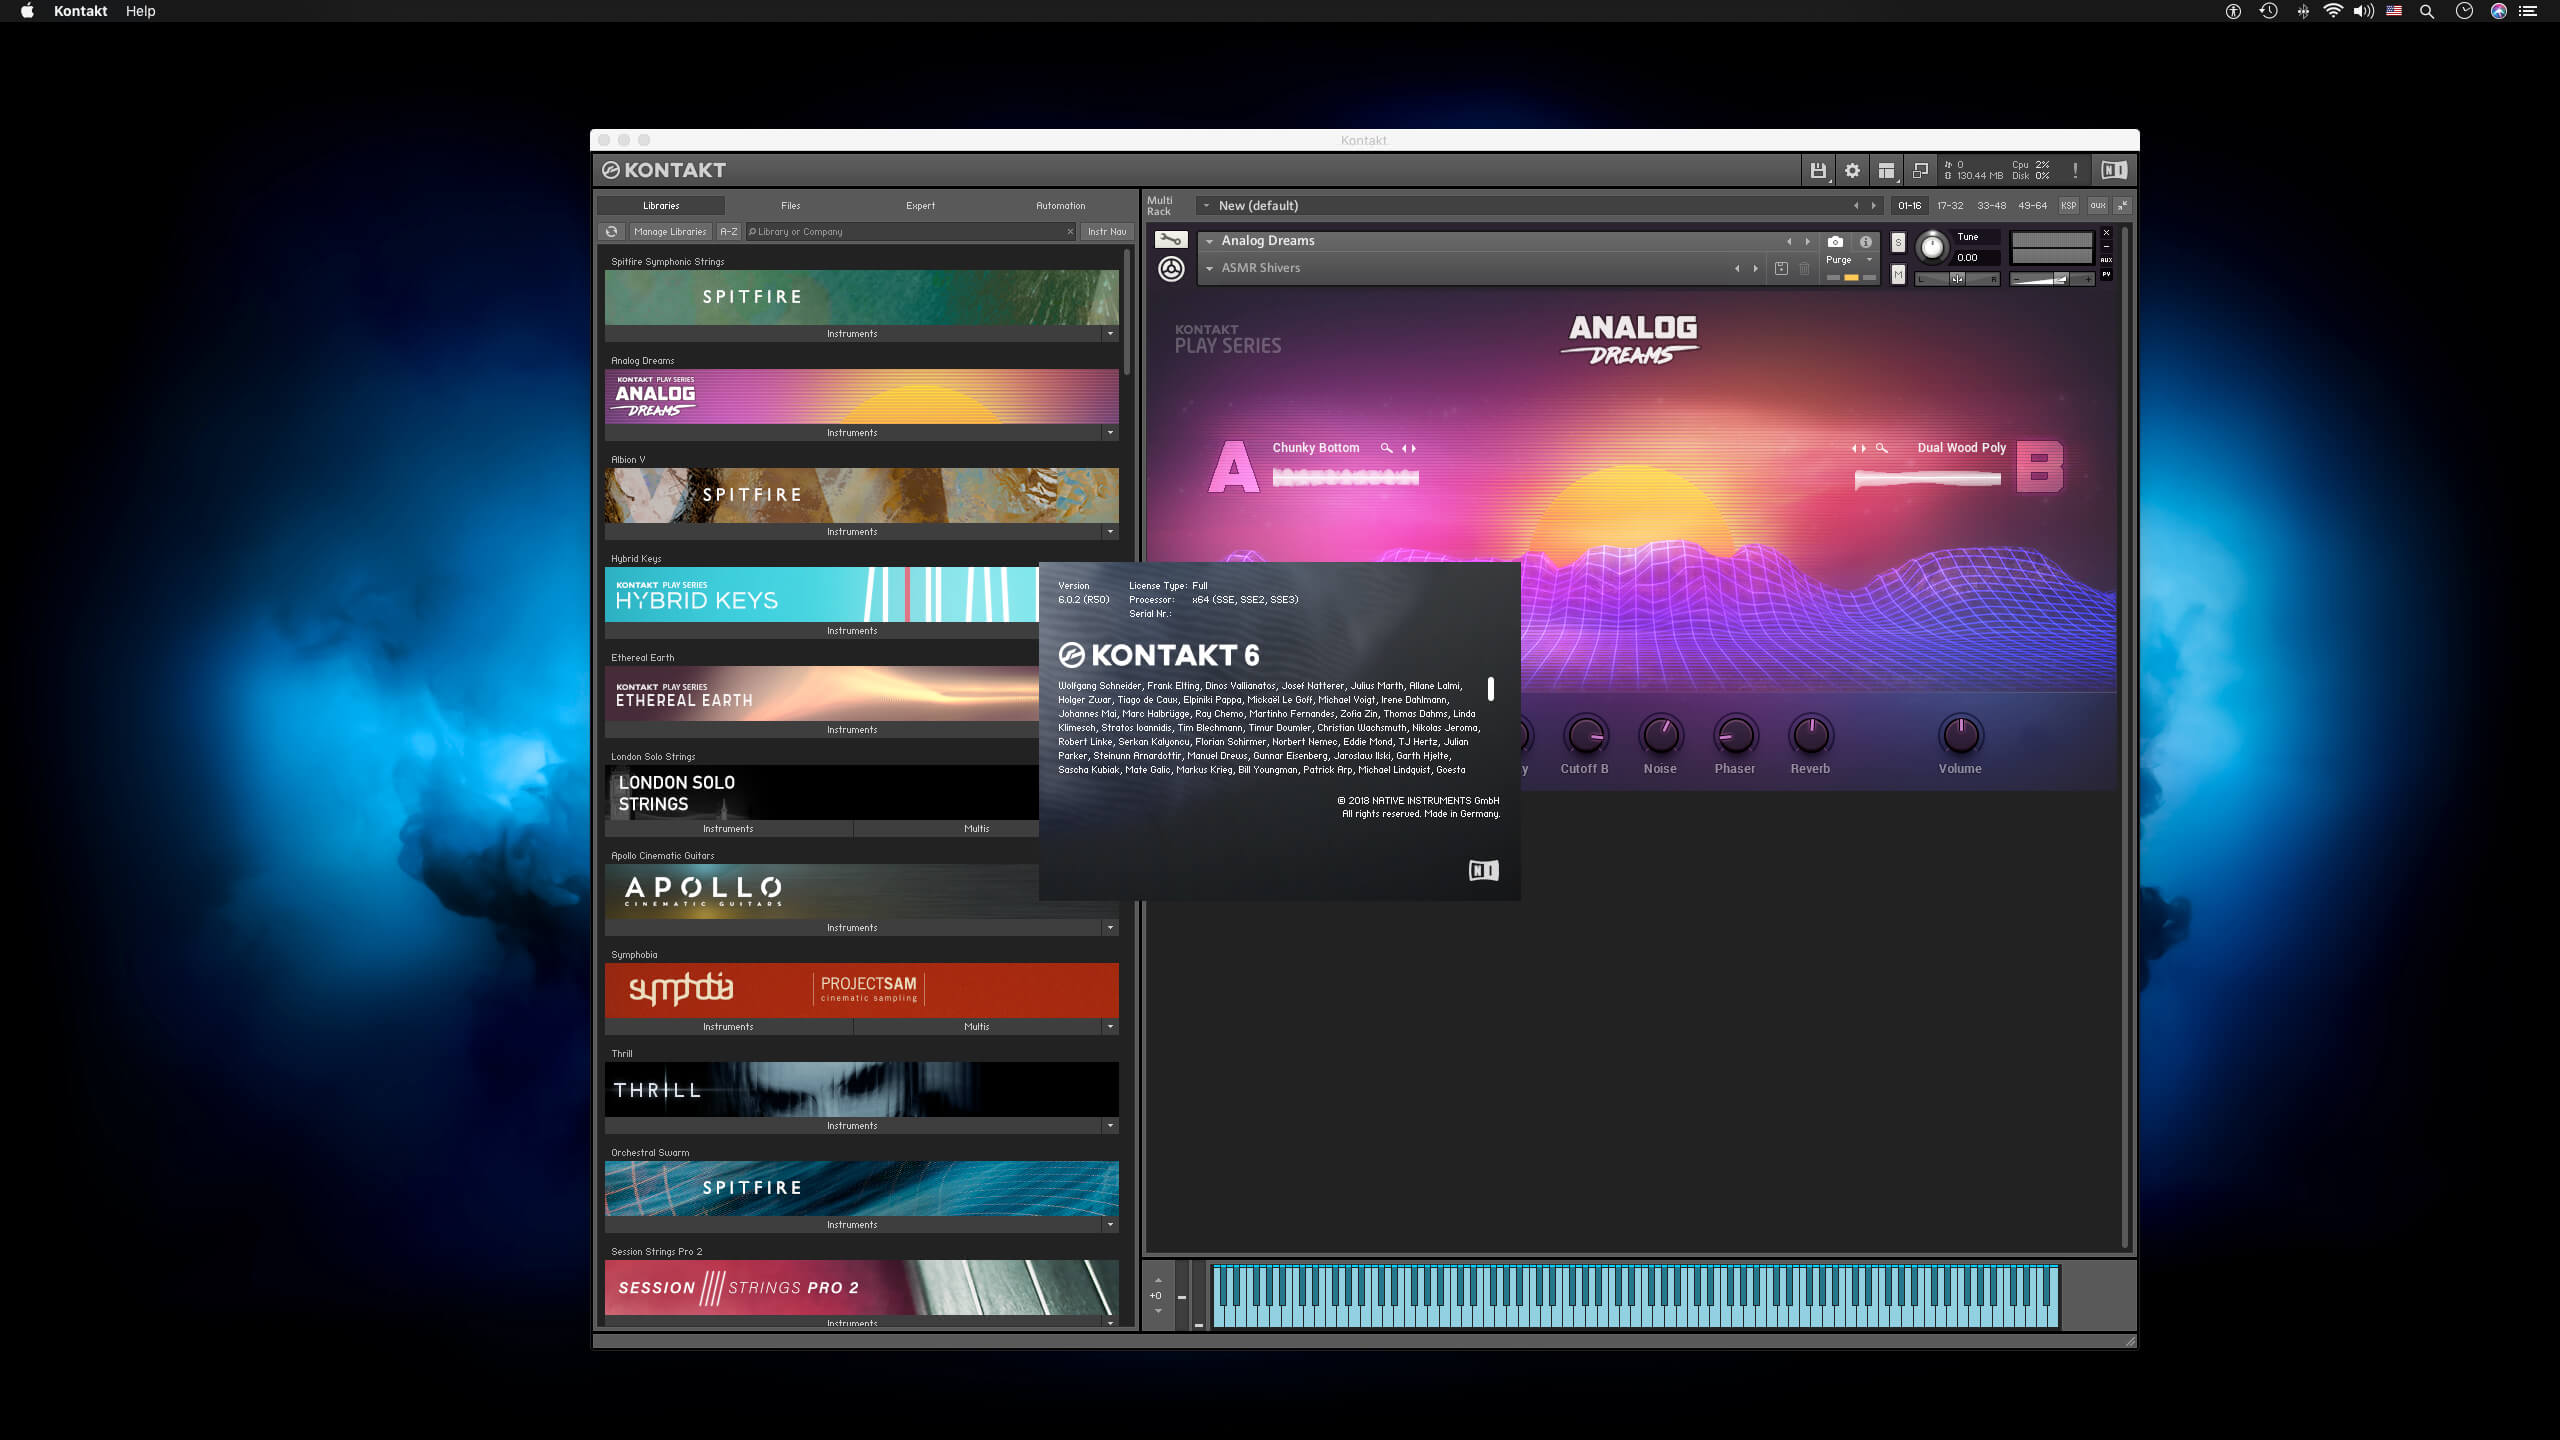Image resolution: width=2560 pixels, height=1440 pixels.
Task: Click the save floppy disk icon
Action: (x=1818, y=171)
